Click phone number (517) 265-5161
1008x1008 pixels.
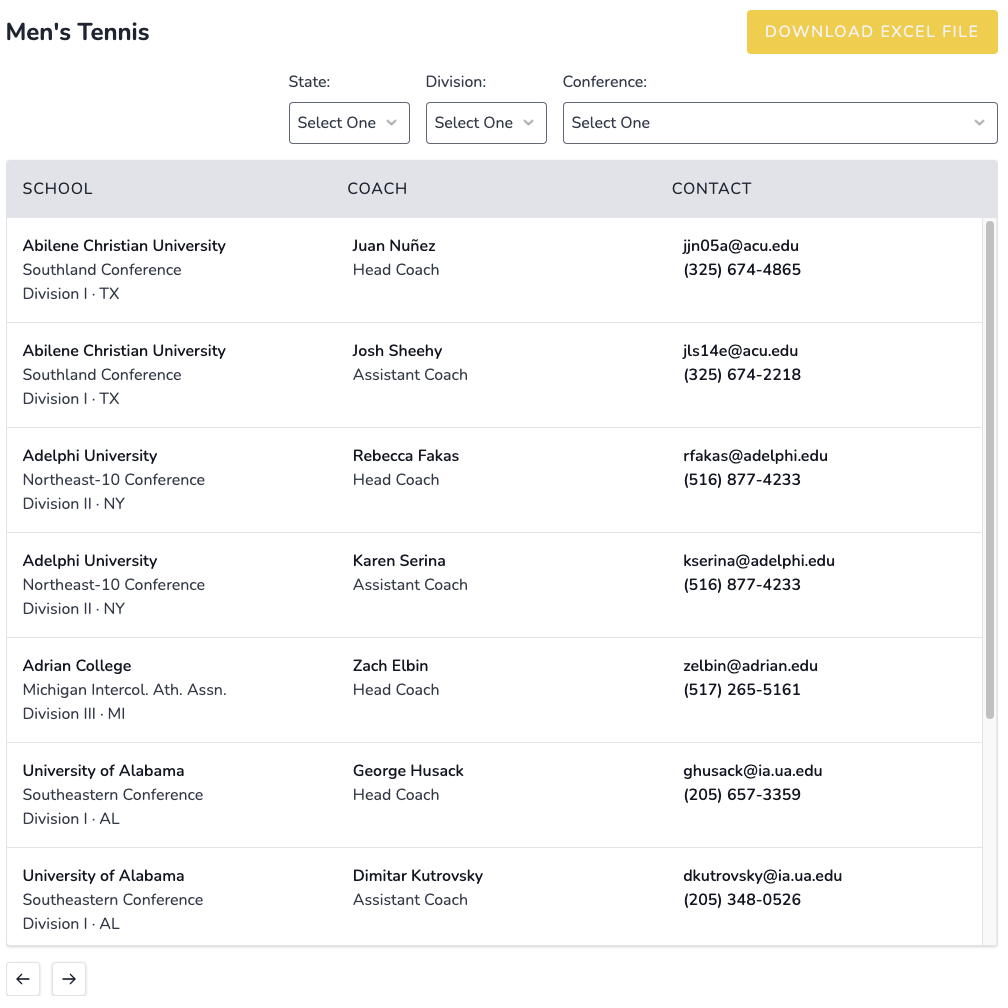click(742, 690)
